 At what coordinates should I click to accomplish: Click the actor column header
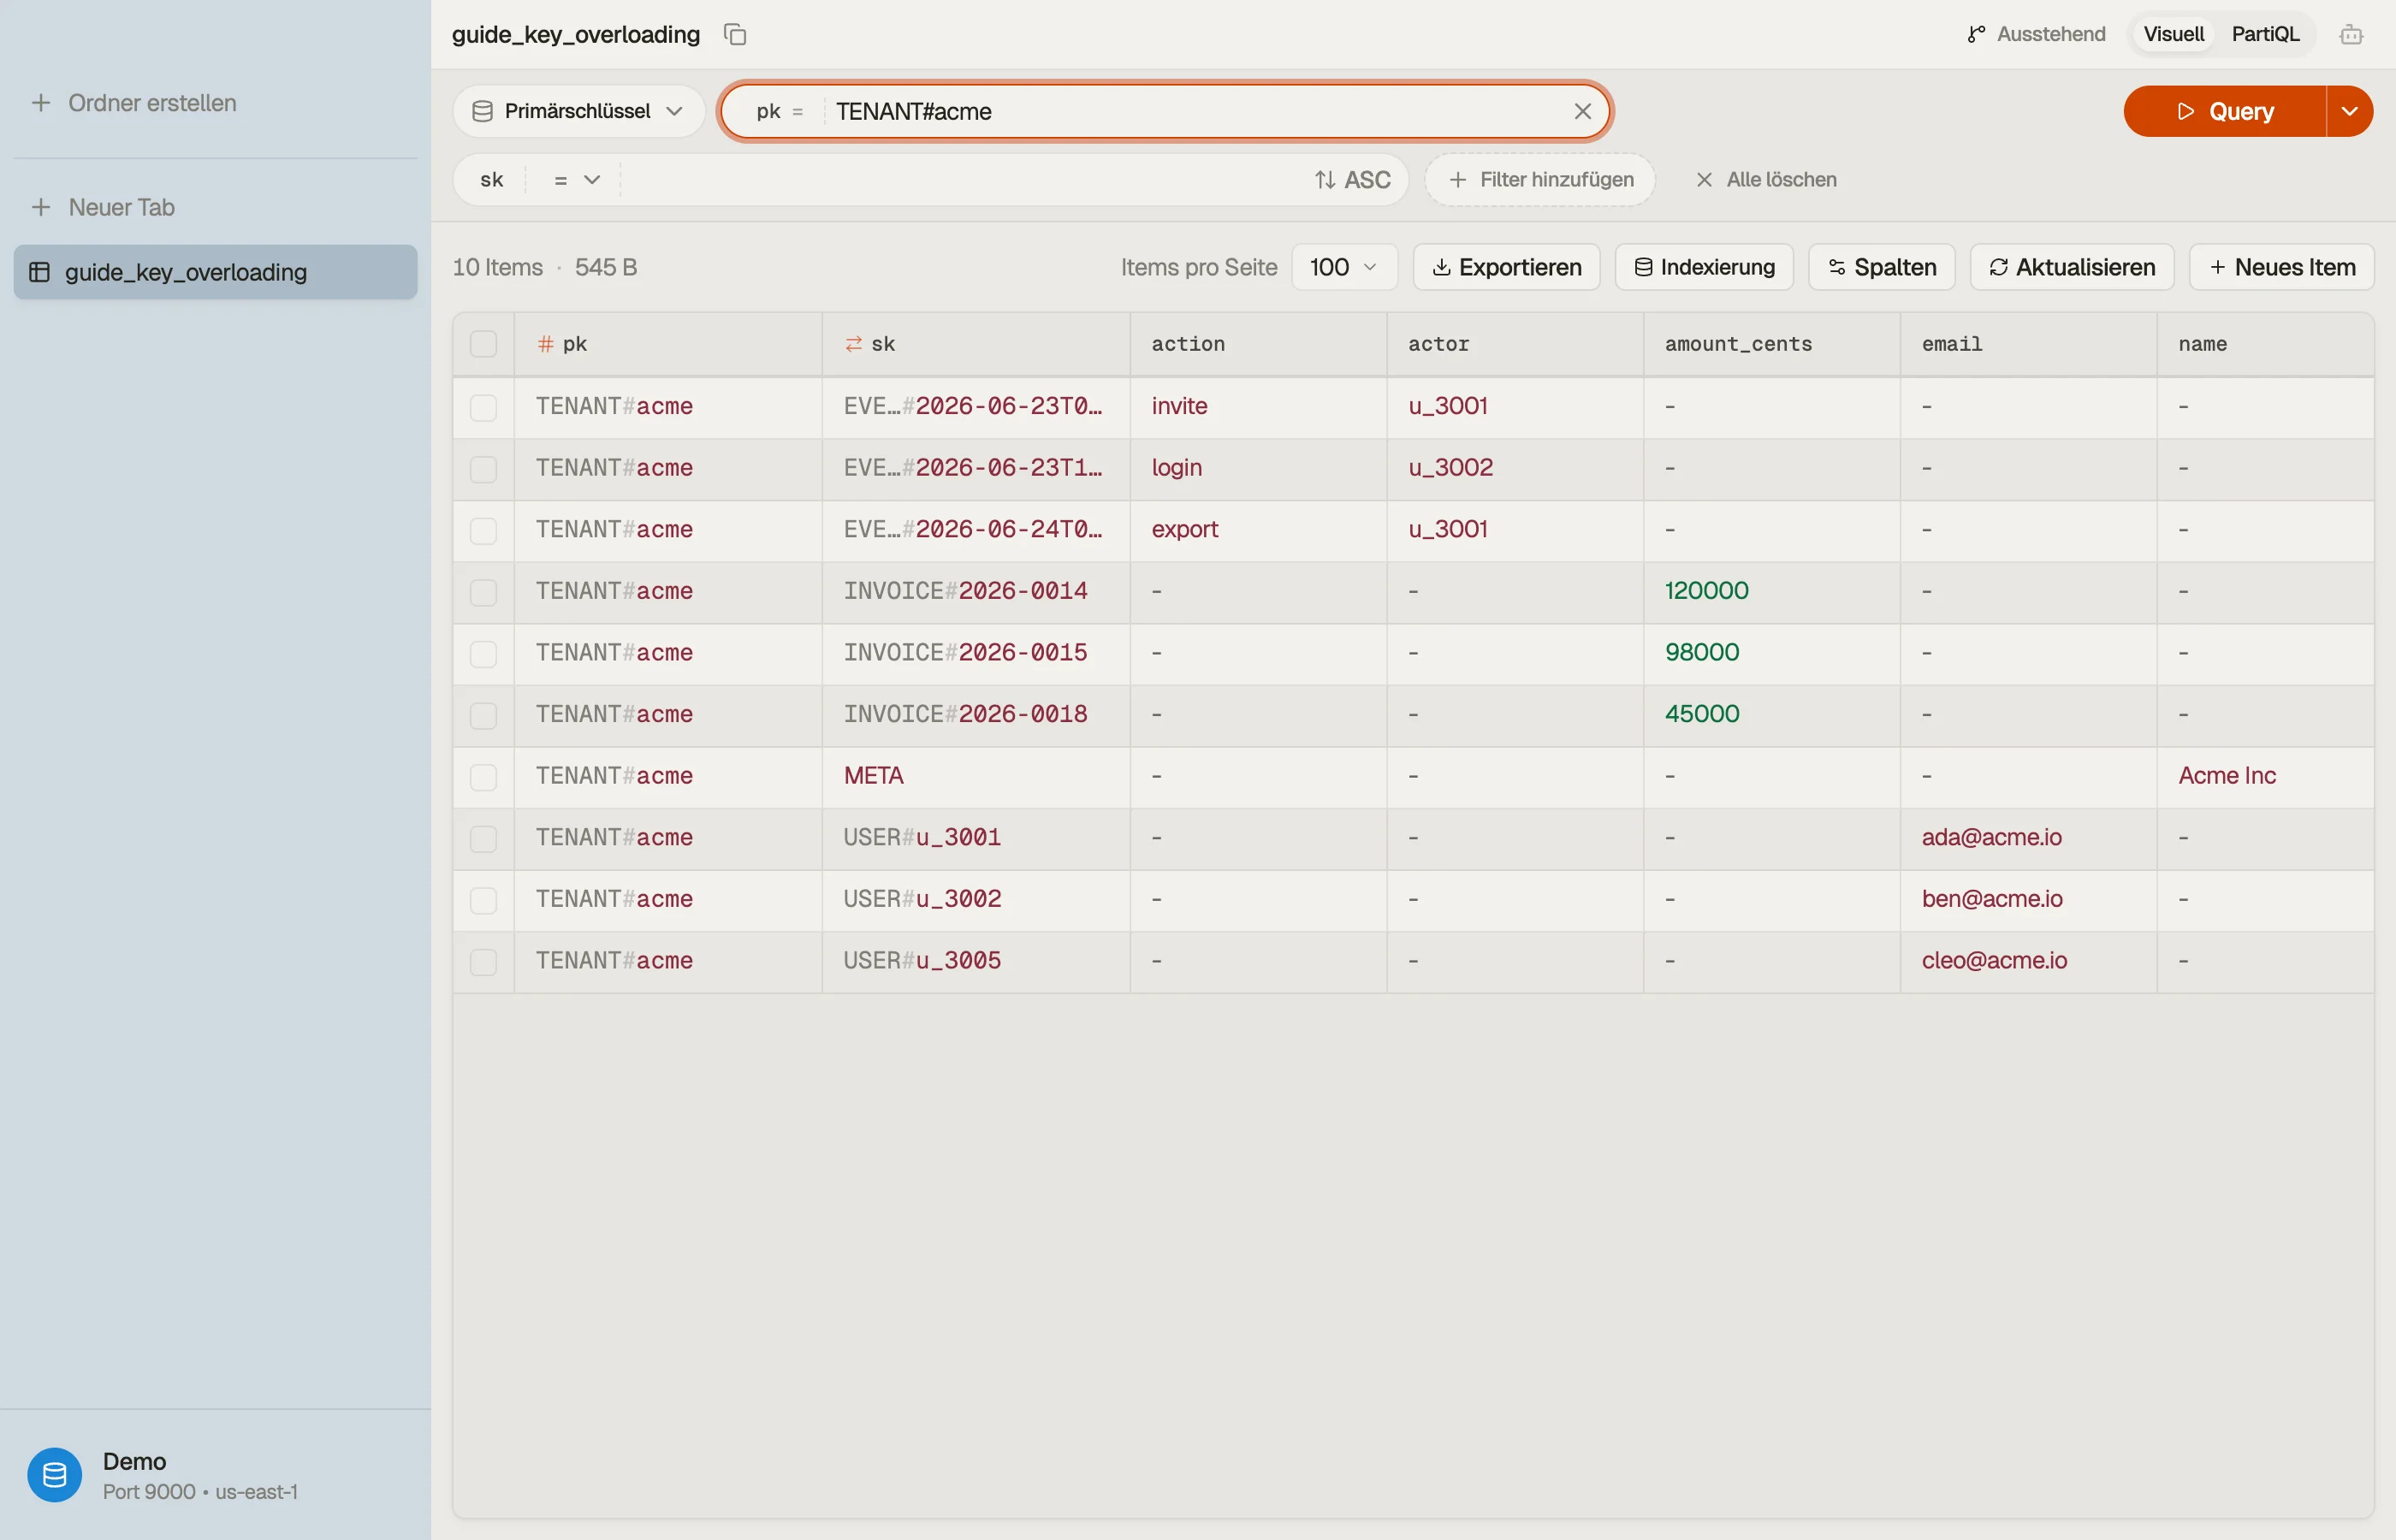pos(1515,344)
